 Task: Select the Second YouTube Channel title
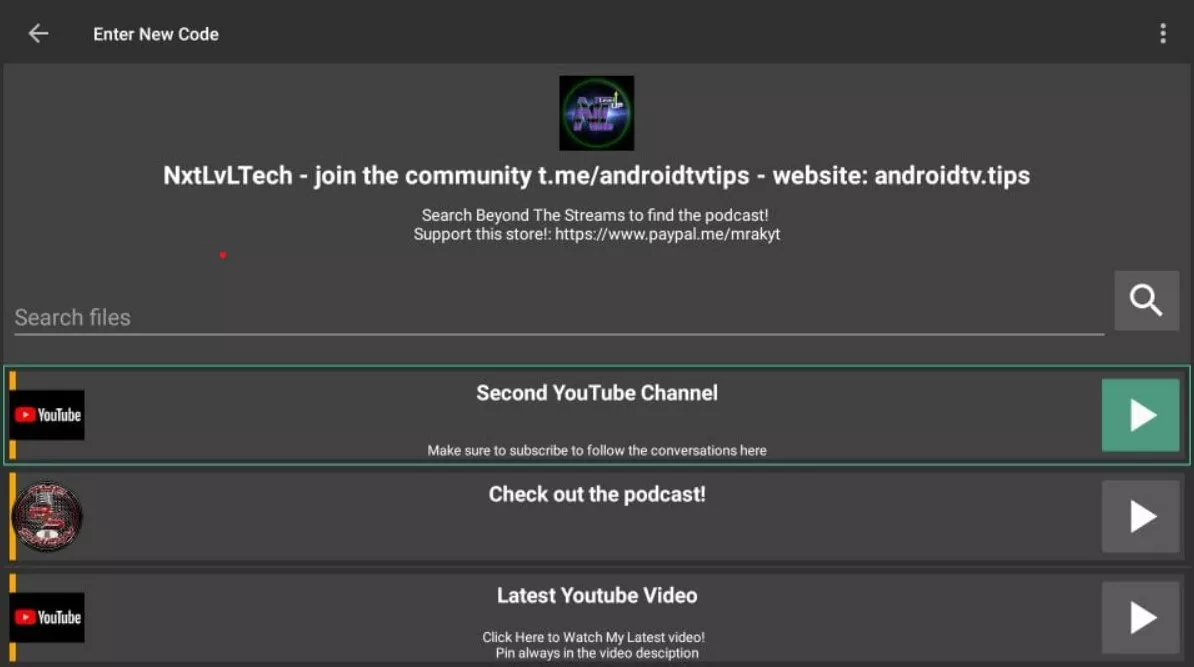click(597, 393)
